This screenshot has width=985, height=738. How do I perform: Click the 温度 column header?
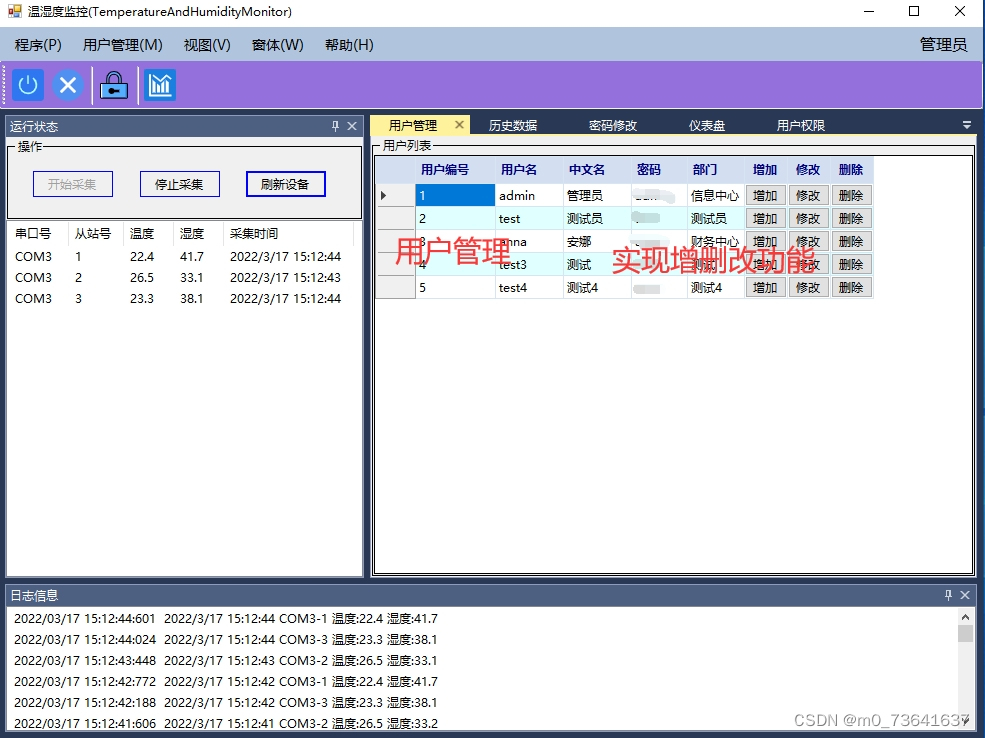coord(148,234)
